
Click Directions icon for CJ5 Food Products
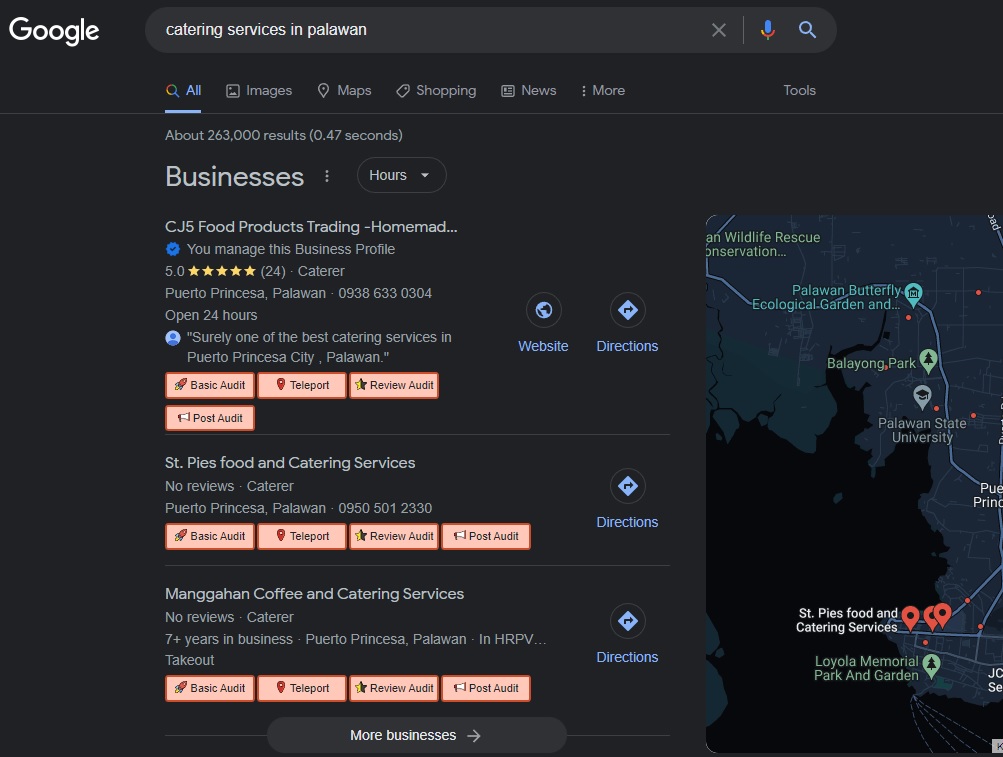click(628, 310)
